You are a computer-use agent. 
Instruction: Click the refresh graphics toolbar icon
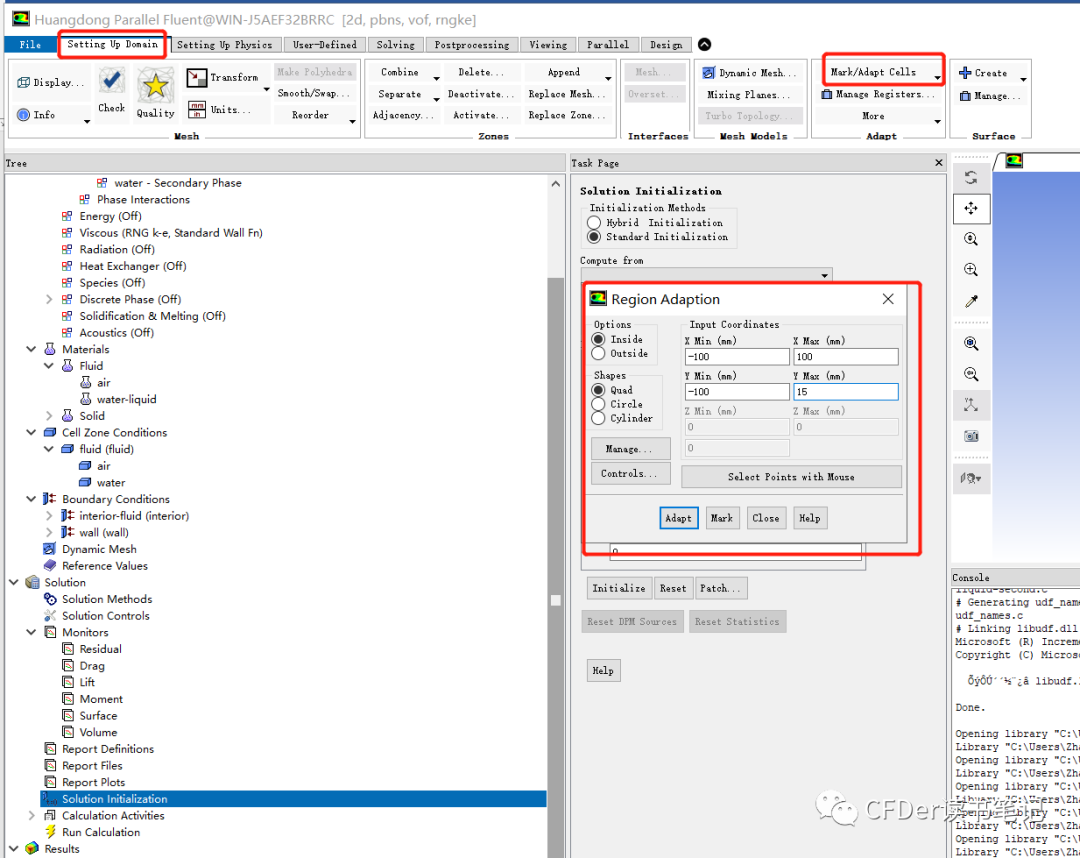coord(971,178)
